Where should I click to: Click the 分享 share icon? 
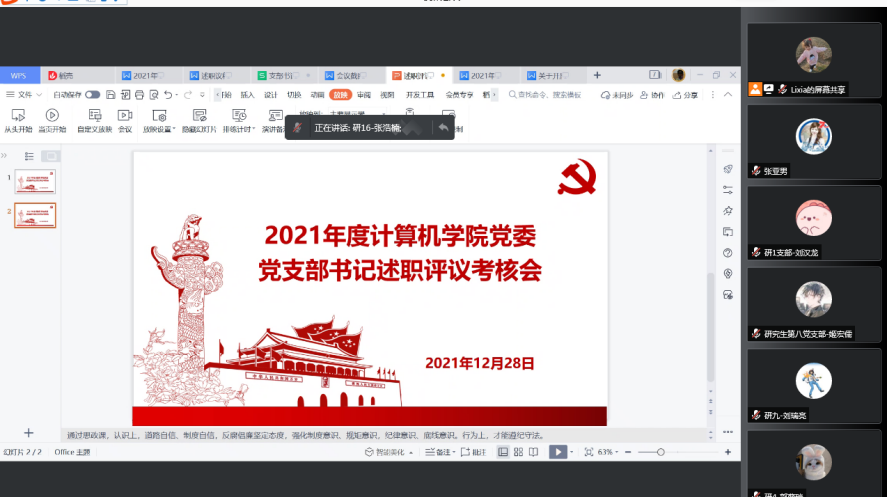[x=684, y=95]
